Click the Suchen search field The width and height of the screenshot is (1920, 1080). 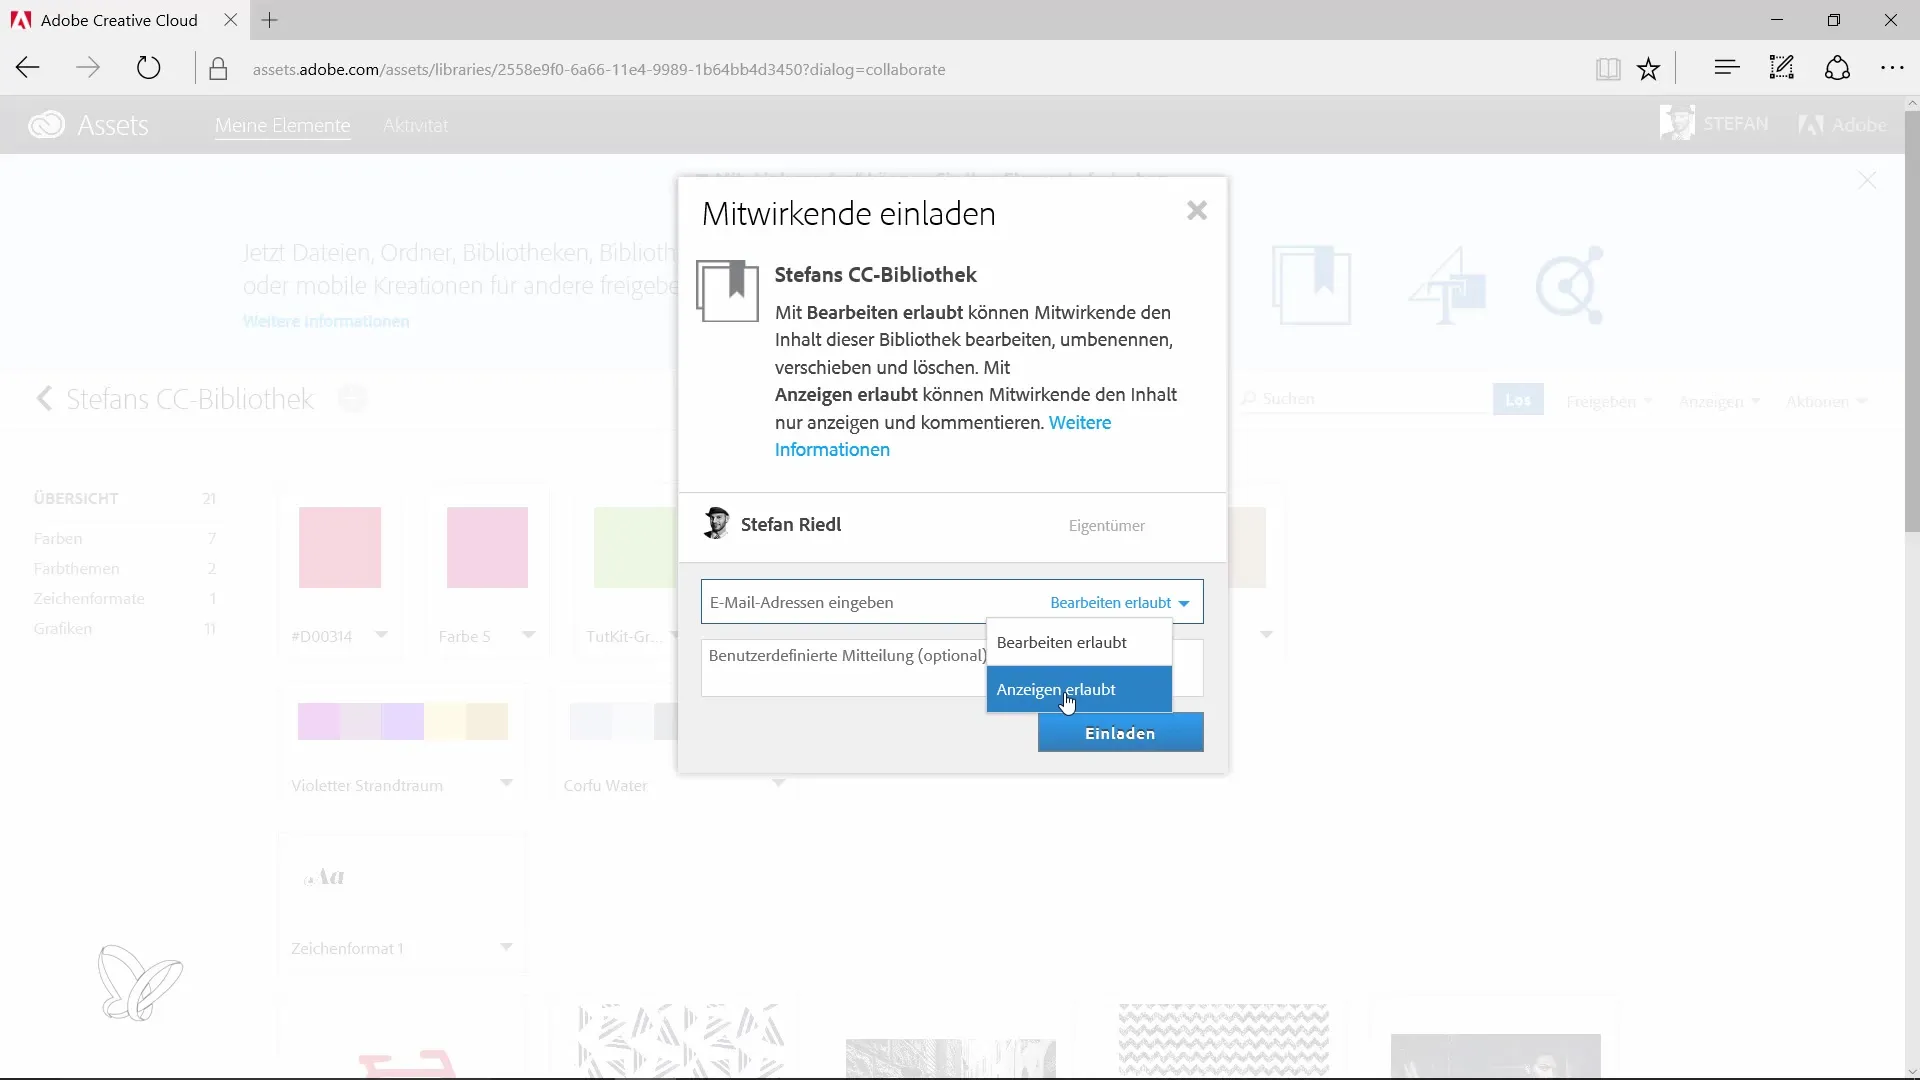coord(1365,399)
